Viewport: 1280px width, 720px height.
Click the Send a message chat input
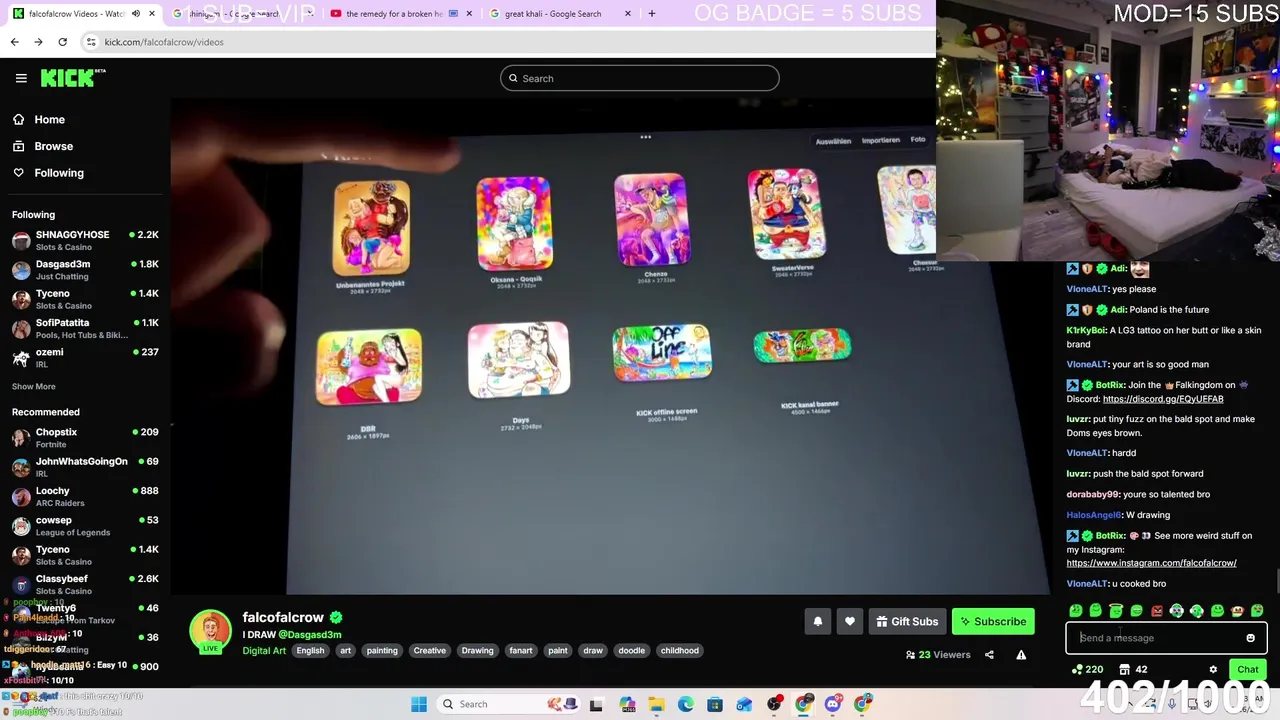coord(1166,638)
